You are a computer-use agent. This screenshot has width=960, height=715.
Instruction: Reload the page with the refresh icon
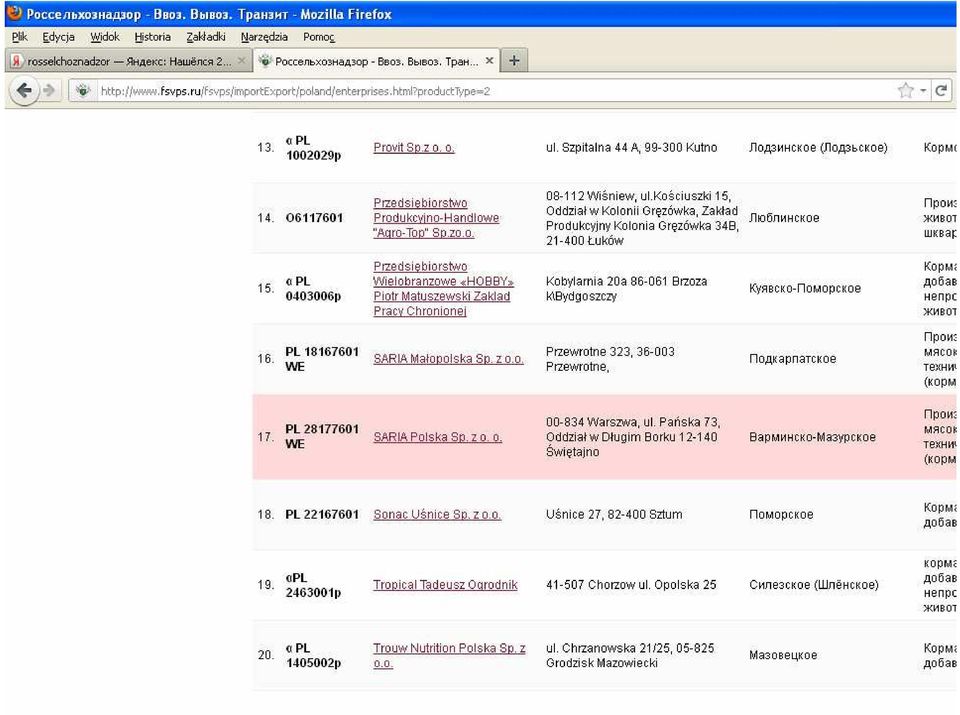click(941, 91)
